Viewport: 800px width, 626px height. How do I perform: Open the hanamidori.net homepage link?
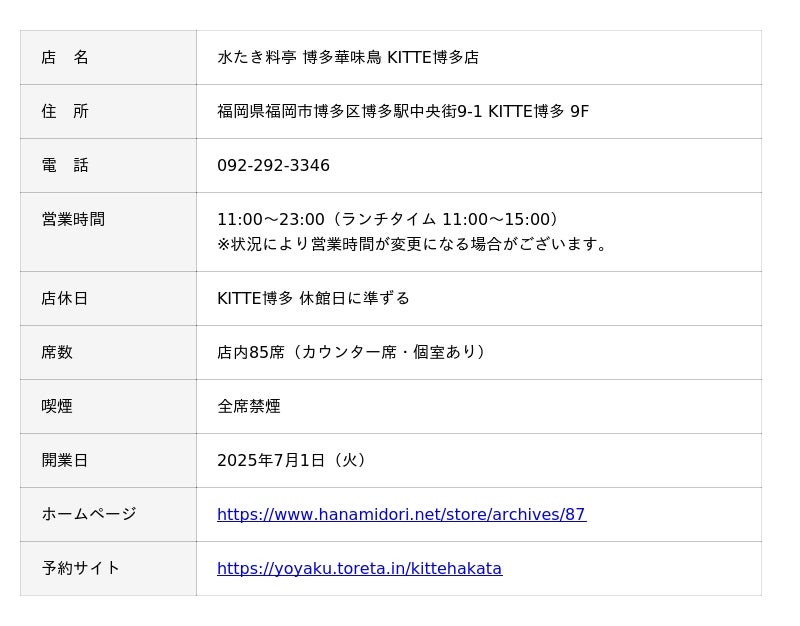401,515
